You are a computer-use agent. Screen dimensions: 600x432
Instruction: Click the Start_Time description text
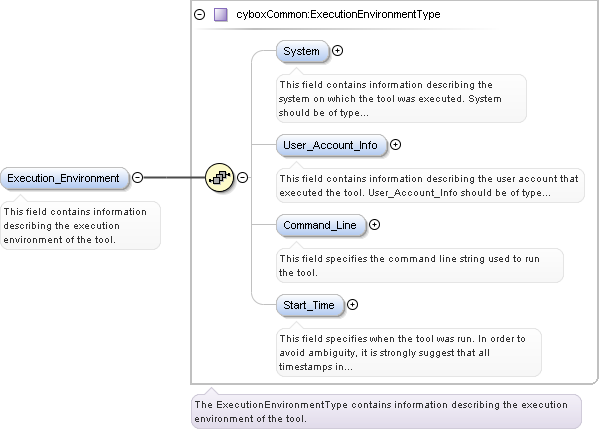pos(408,352)
